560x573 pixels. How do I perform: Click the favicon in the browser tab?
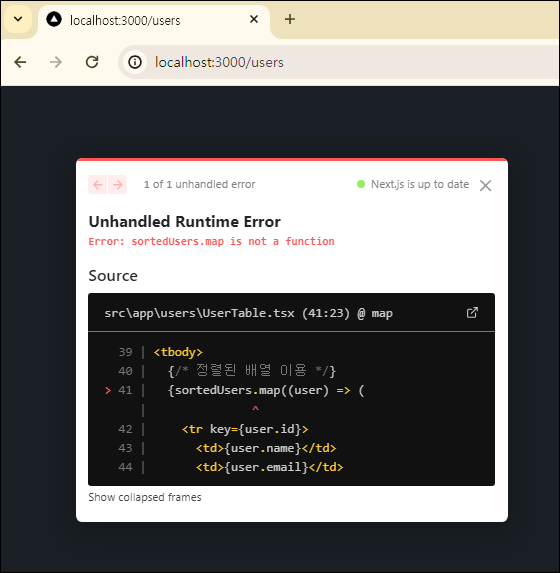coord(54,19)
